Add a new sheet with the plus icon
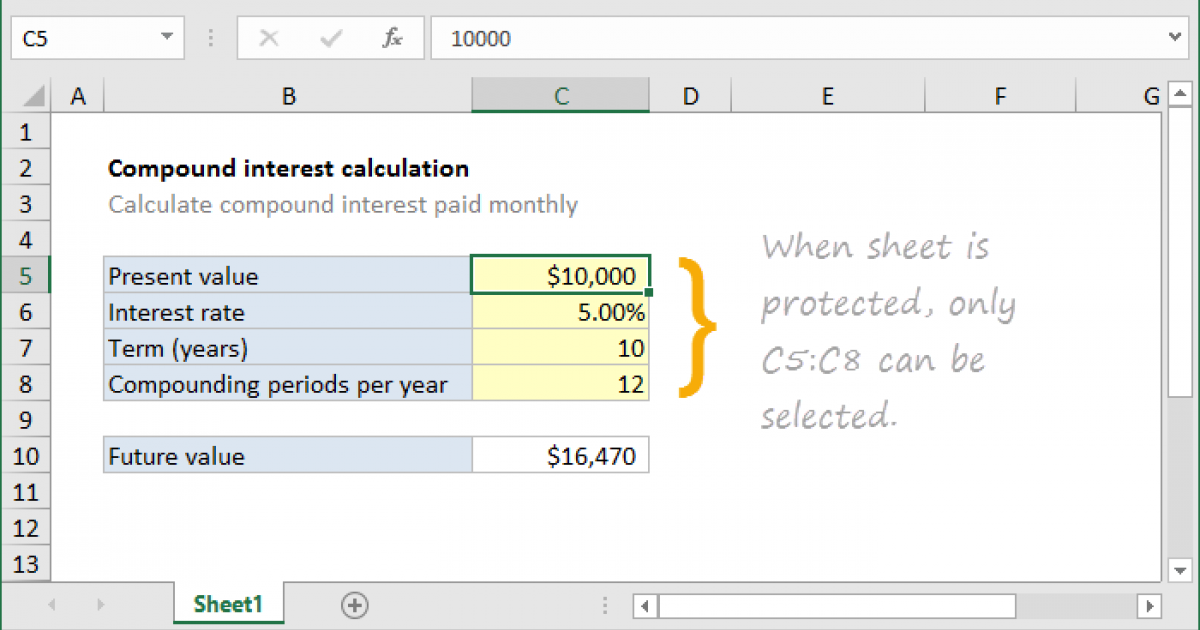 [x=355, y=604]
